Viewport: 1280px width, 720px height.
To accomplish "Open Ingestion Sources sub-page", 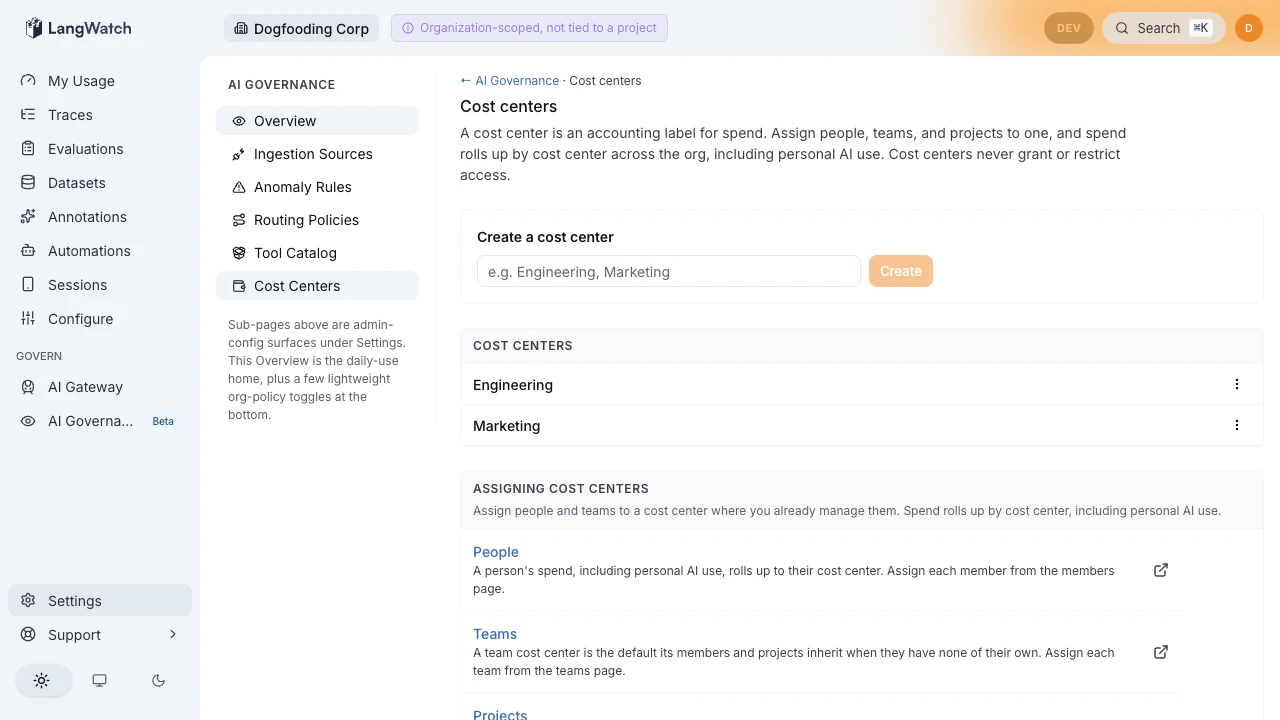I will (x=317, y=154).
